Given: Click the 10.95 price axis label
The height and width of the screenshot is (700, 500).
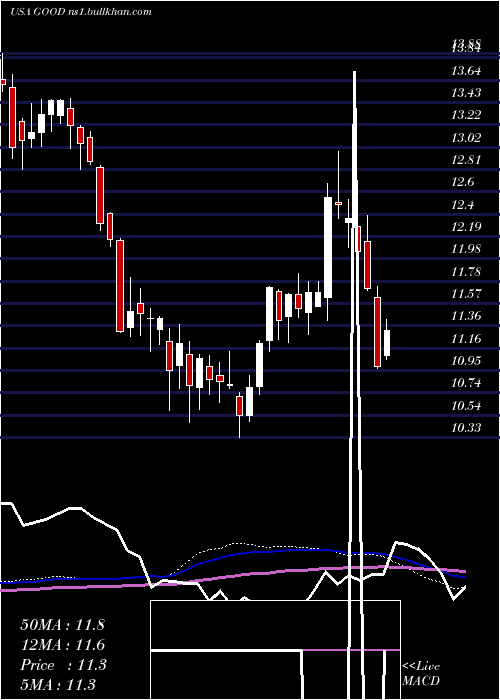Looking at the screenshot, I should 466,361.
